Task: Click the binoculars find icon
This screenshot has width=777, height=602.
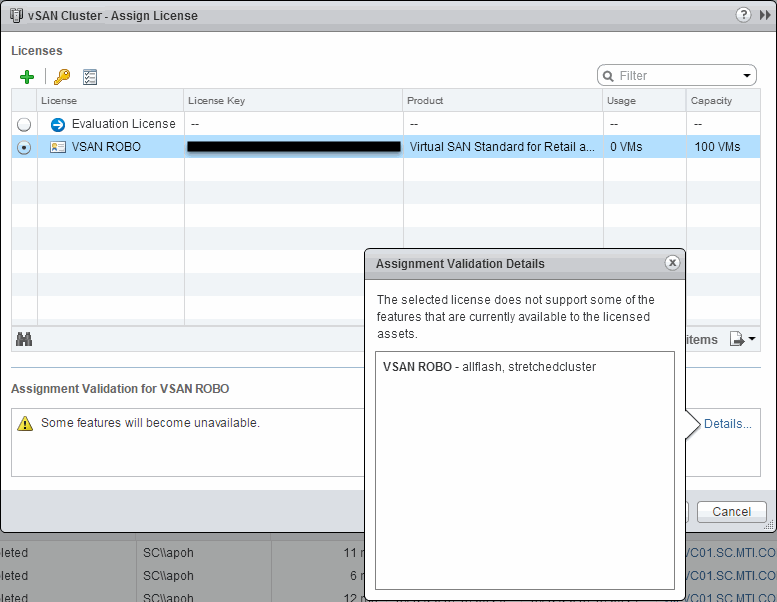Action: point(24,339)
